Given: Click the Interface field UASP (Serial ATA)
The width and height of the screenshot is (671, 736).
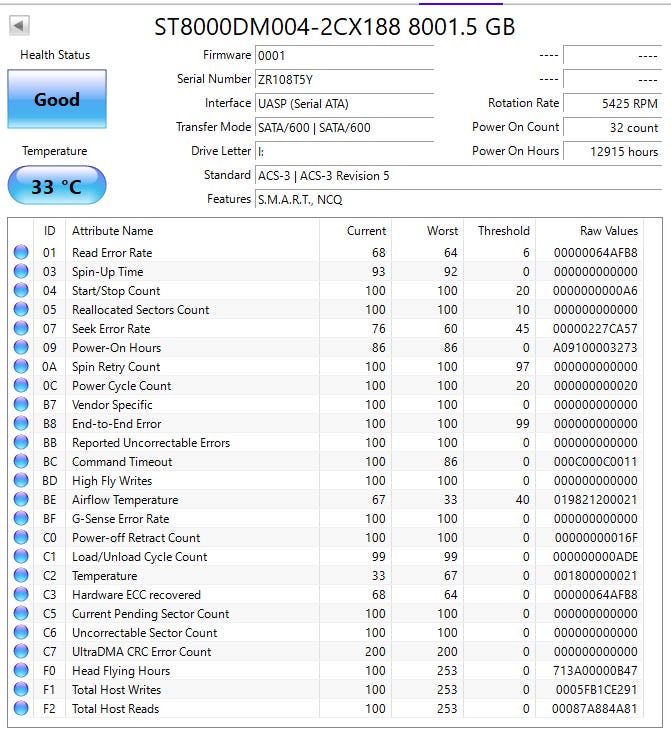Looking at the screenshot, I should pos(344,104).
